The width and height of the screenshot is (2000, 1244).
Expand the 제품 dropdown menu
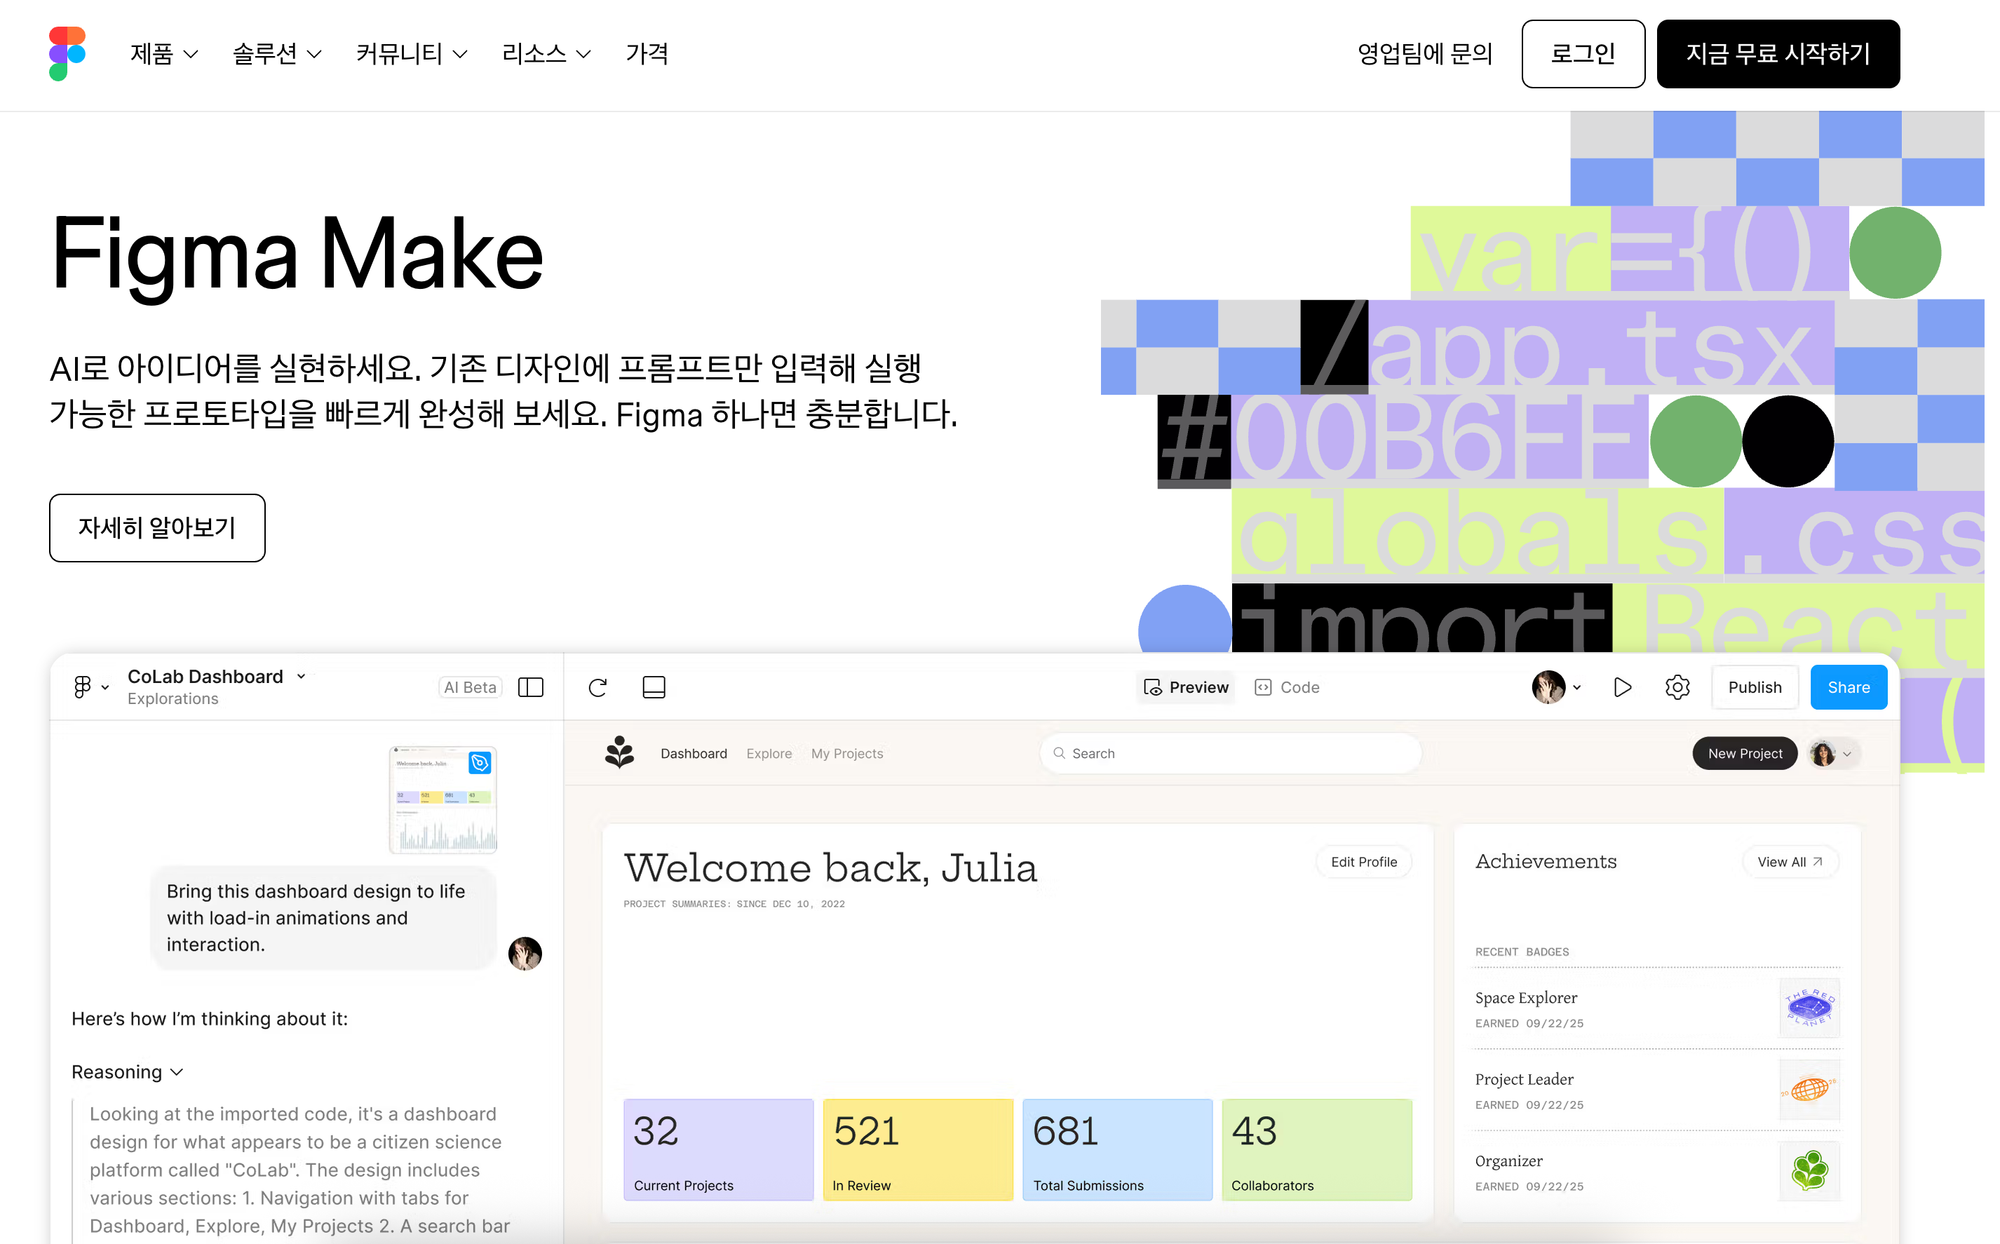[x=164, y=54]
